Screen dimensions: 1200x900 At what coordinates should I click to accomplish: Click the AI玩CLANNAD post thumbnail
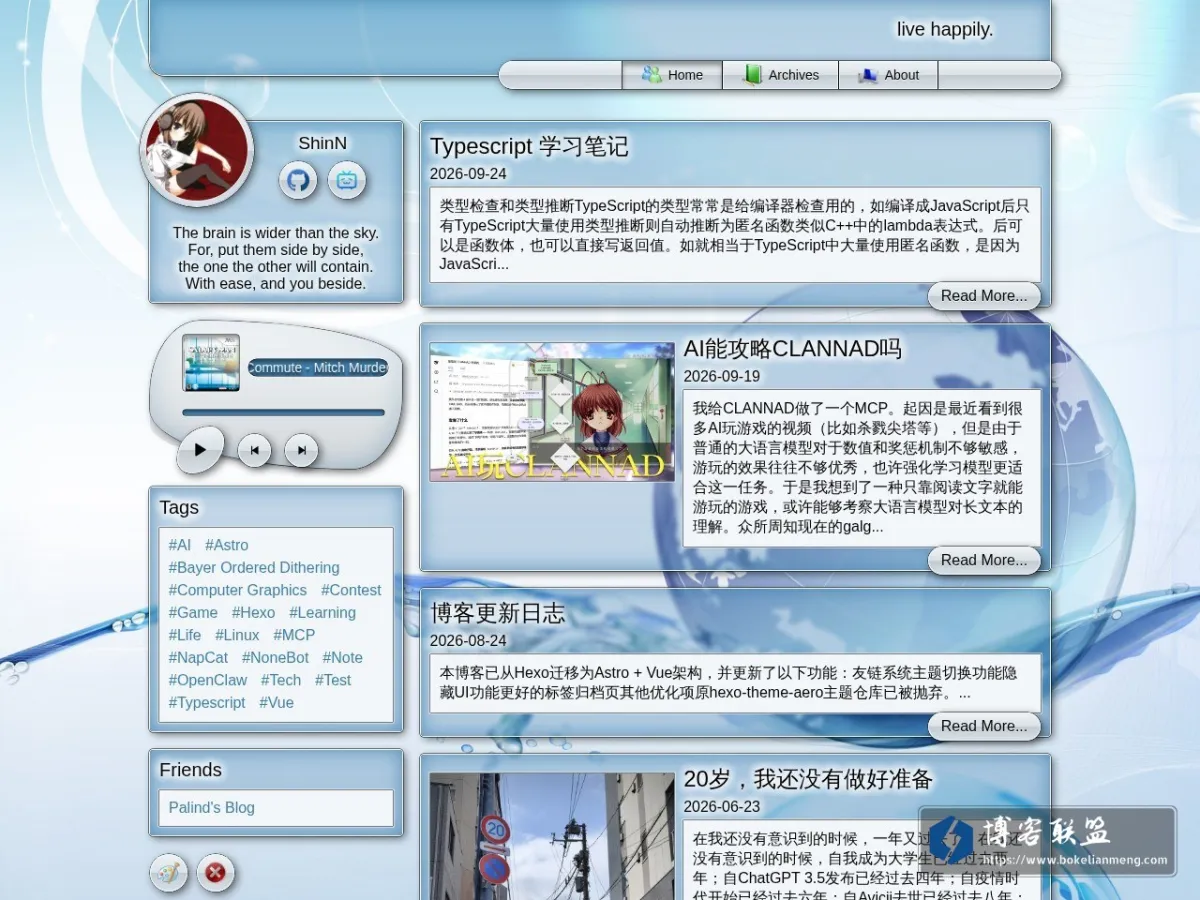click(x=552, y=412)
